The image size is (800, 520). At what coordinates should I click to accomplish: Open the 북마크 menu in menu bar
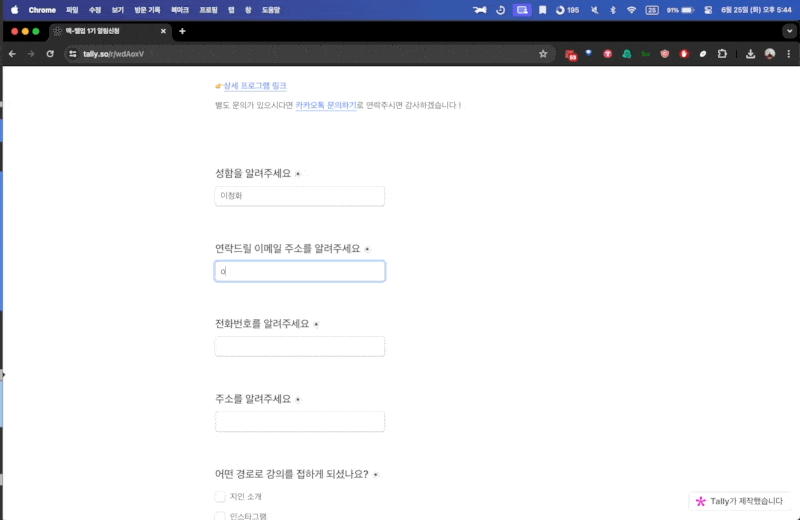(x=180, y=10)
